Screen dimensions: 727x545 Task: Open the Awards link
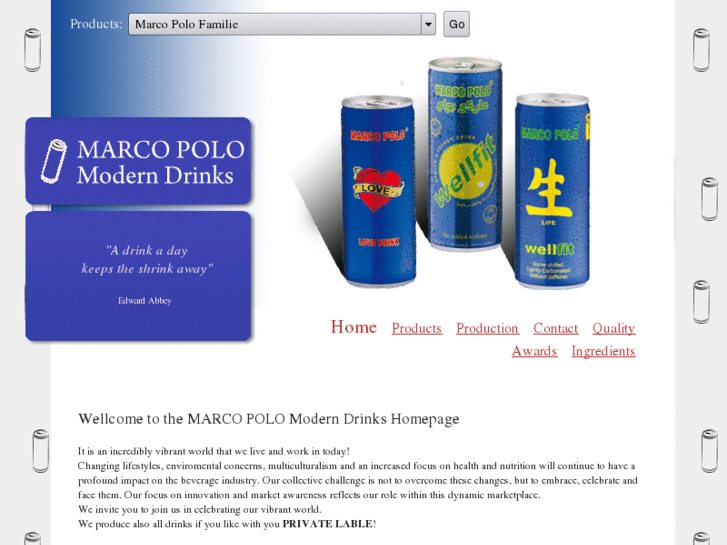pos(534,351)
